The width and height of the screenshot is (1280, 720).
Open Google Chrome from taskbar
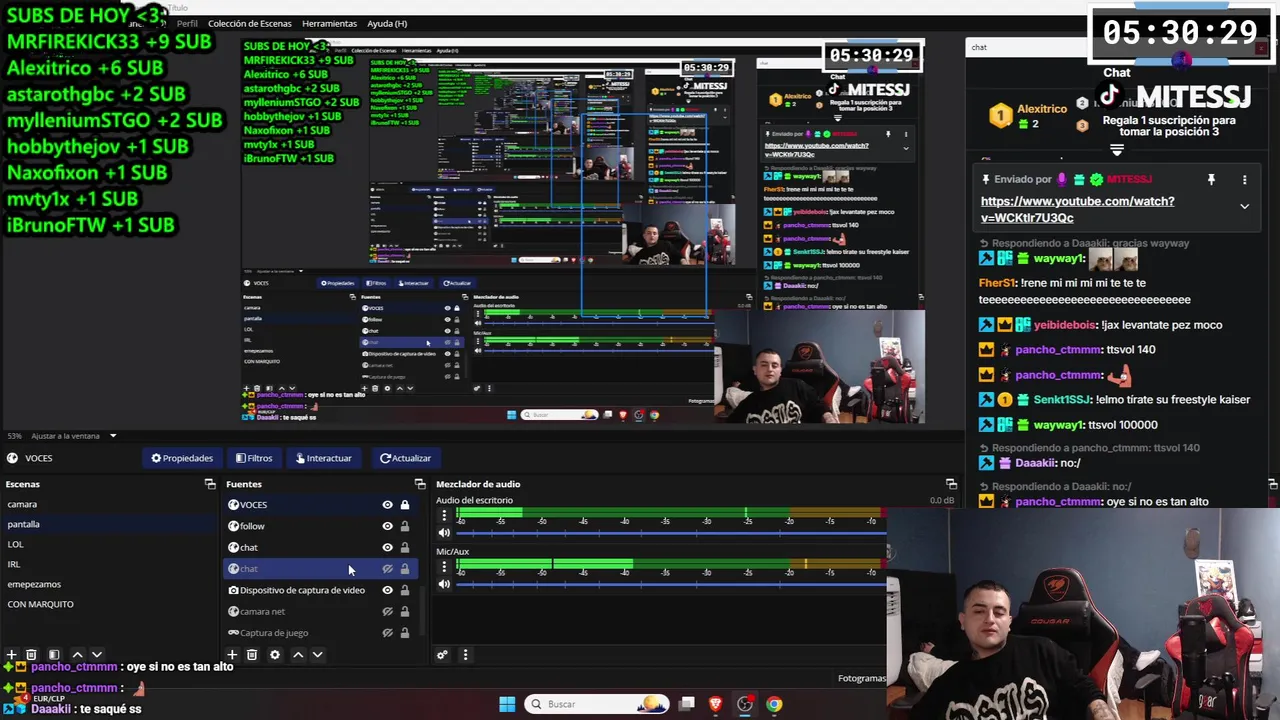pyautogui.click(x=774, y=704)
